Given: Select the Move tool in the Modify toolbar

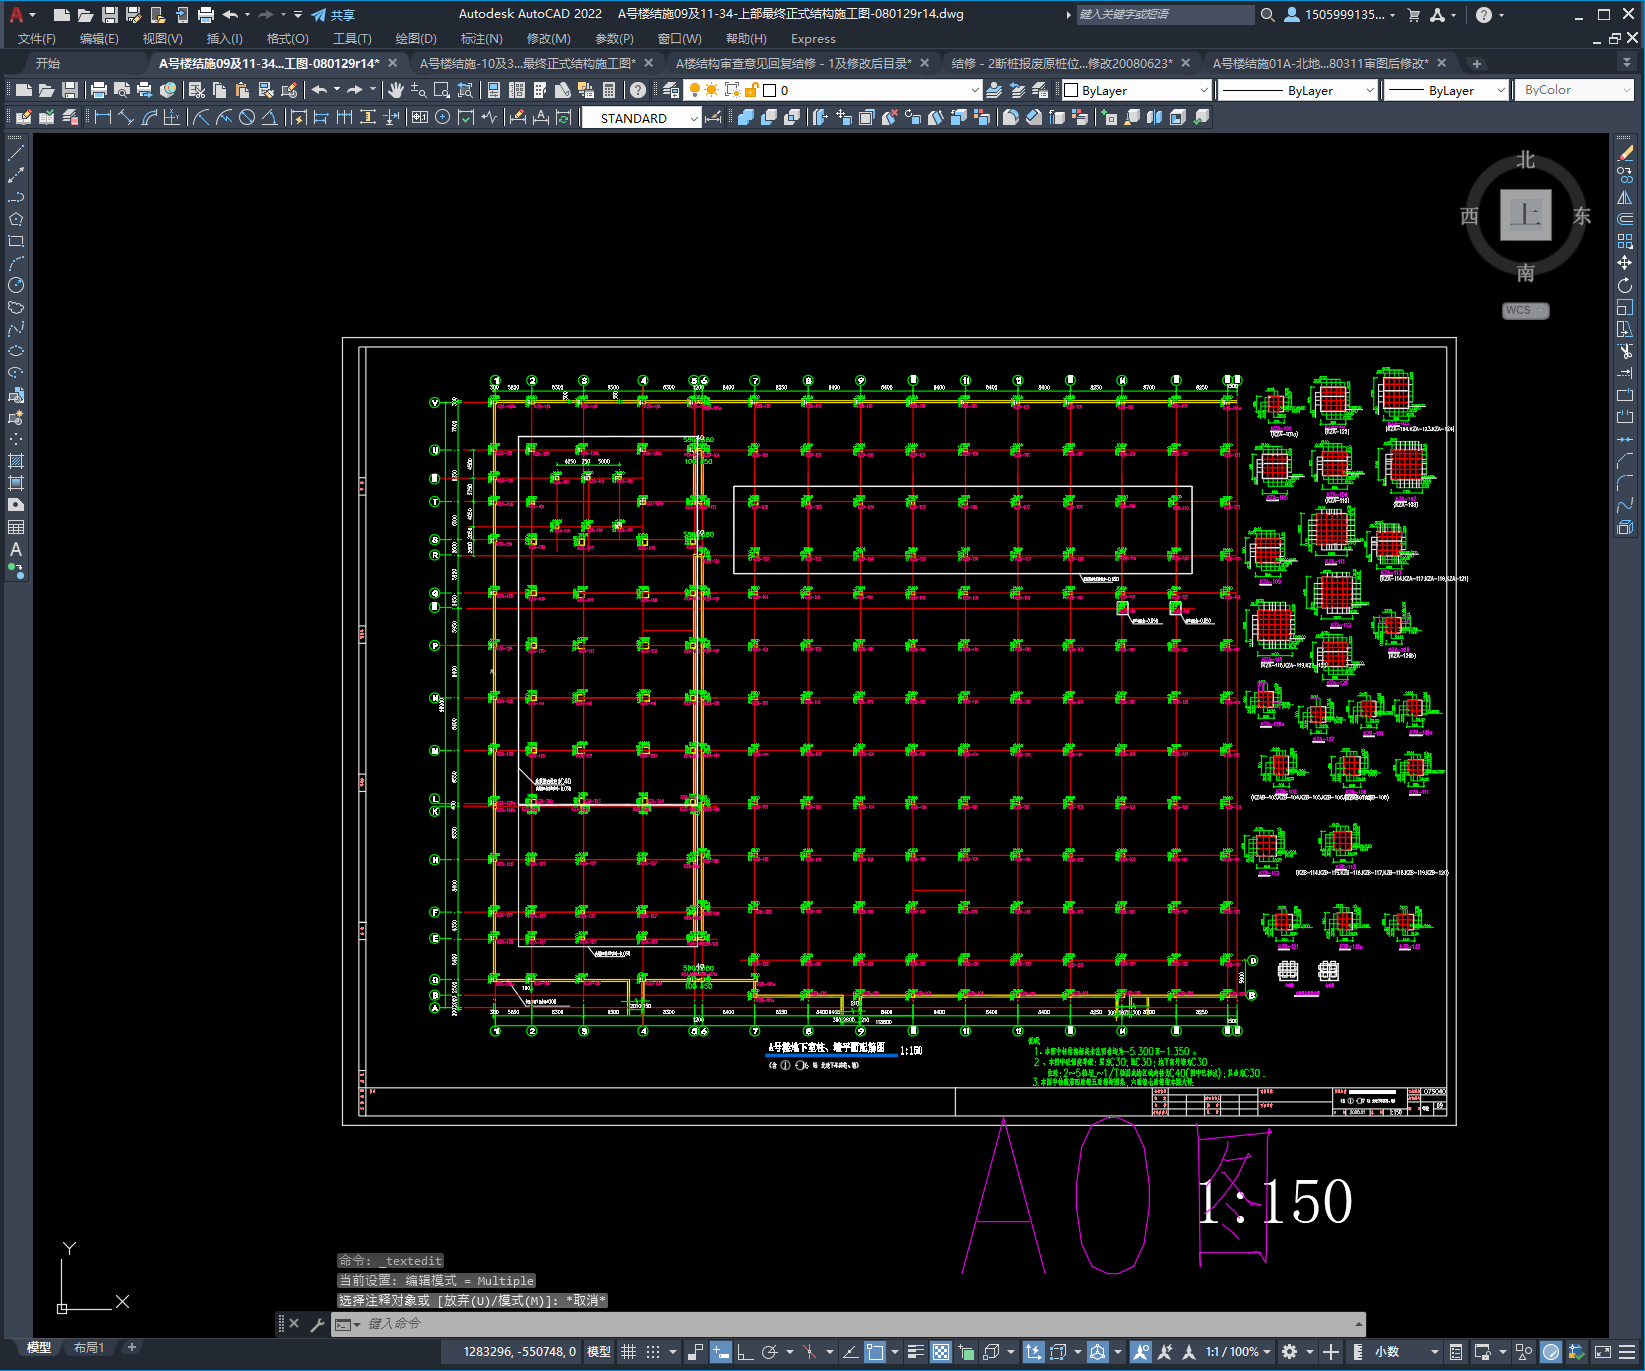Looking at the screenshot, I should (1625, 263).
